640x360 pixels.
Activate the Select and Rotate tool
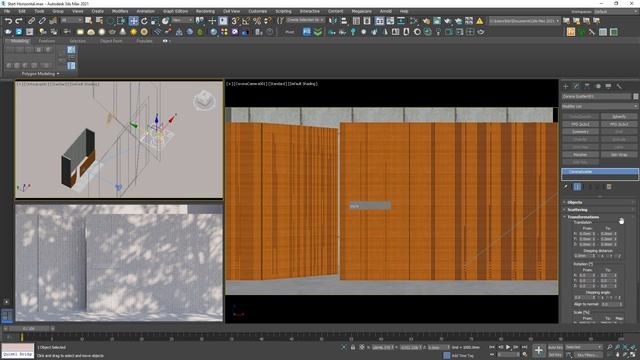pos(144,21)
